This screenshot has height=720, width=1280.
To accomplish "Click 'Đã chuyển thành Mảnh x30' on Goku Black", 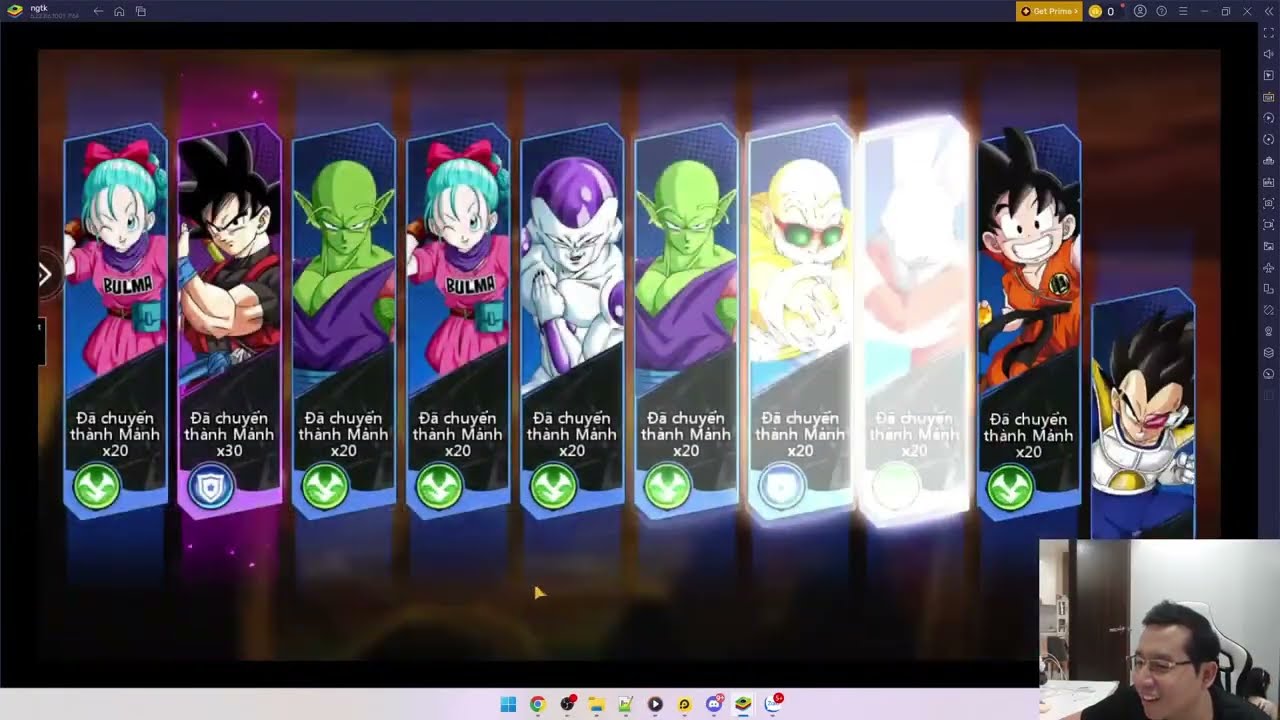I will (229, 434).
